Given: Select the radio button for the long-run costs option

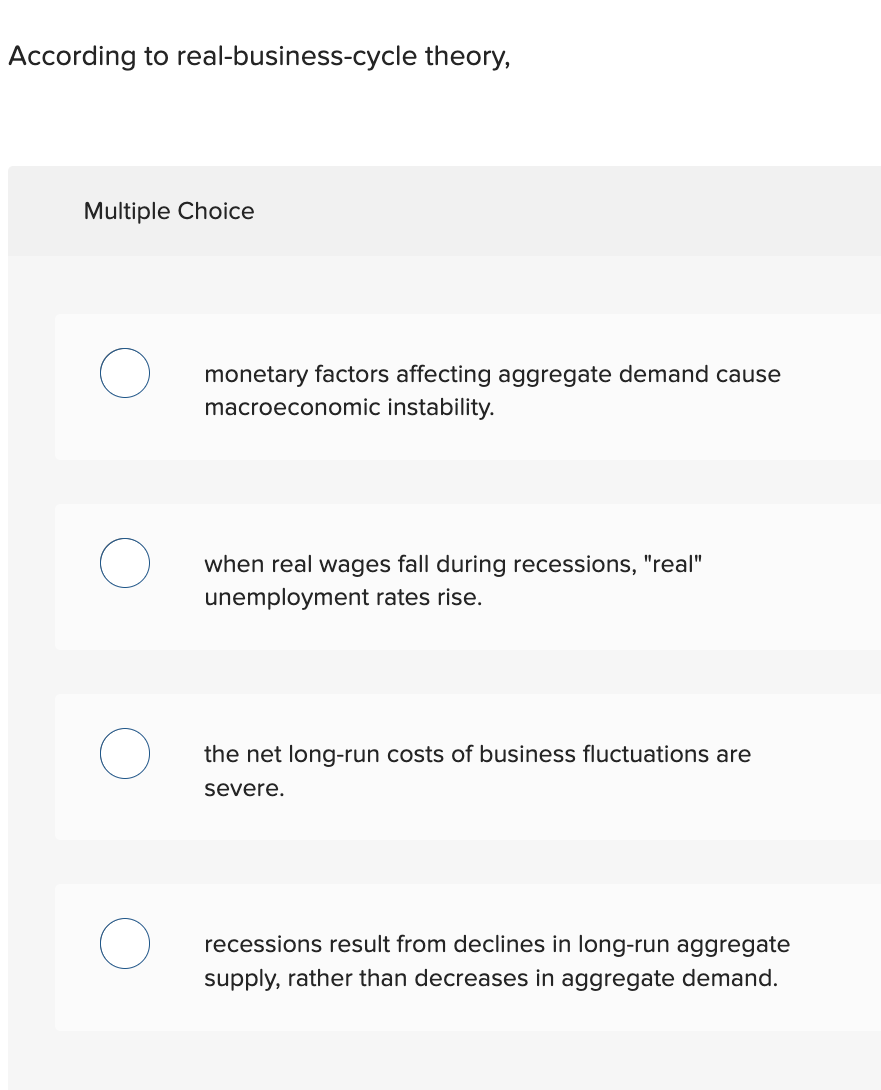Looking at the screenshot, I should 124,753.
